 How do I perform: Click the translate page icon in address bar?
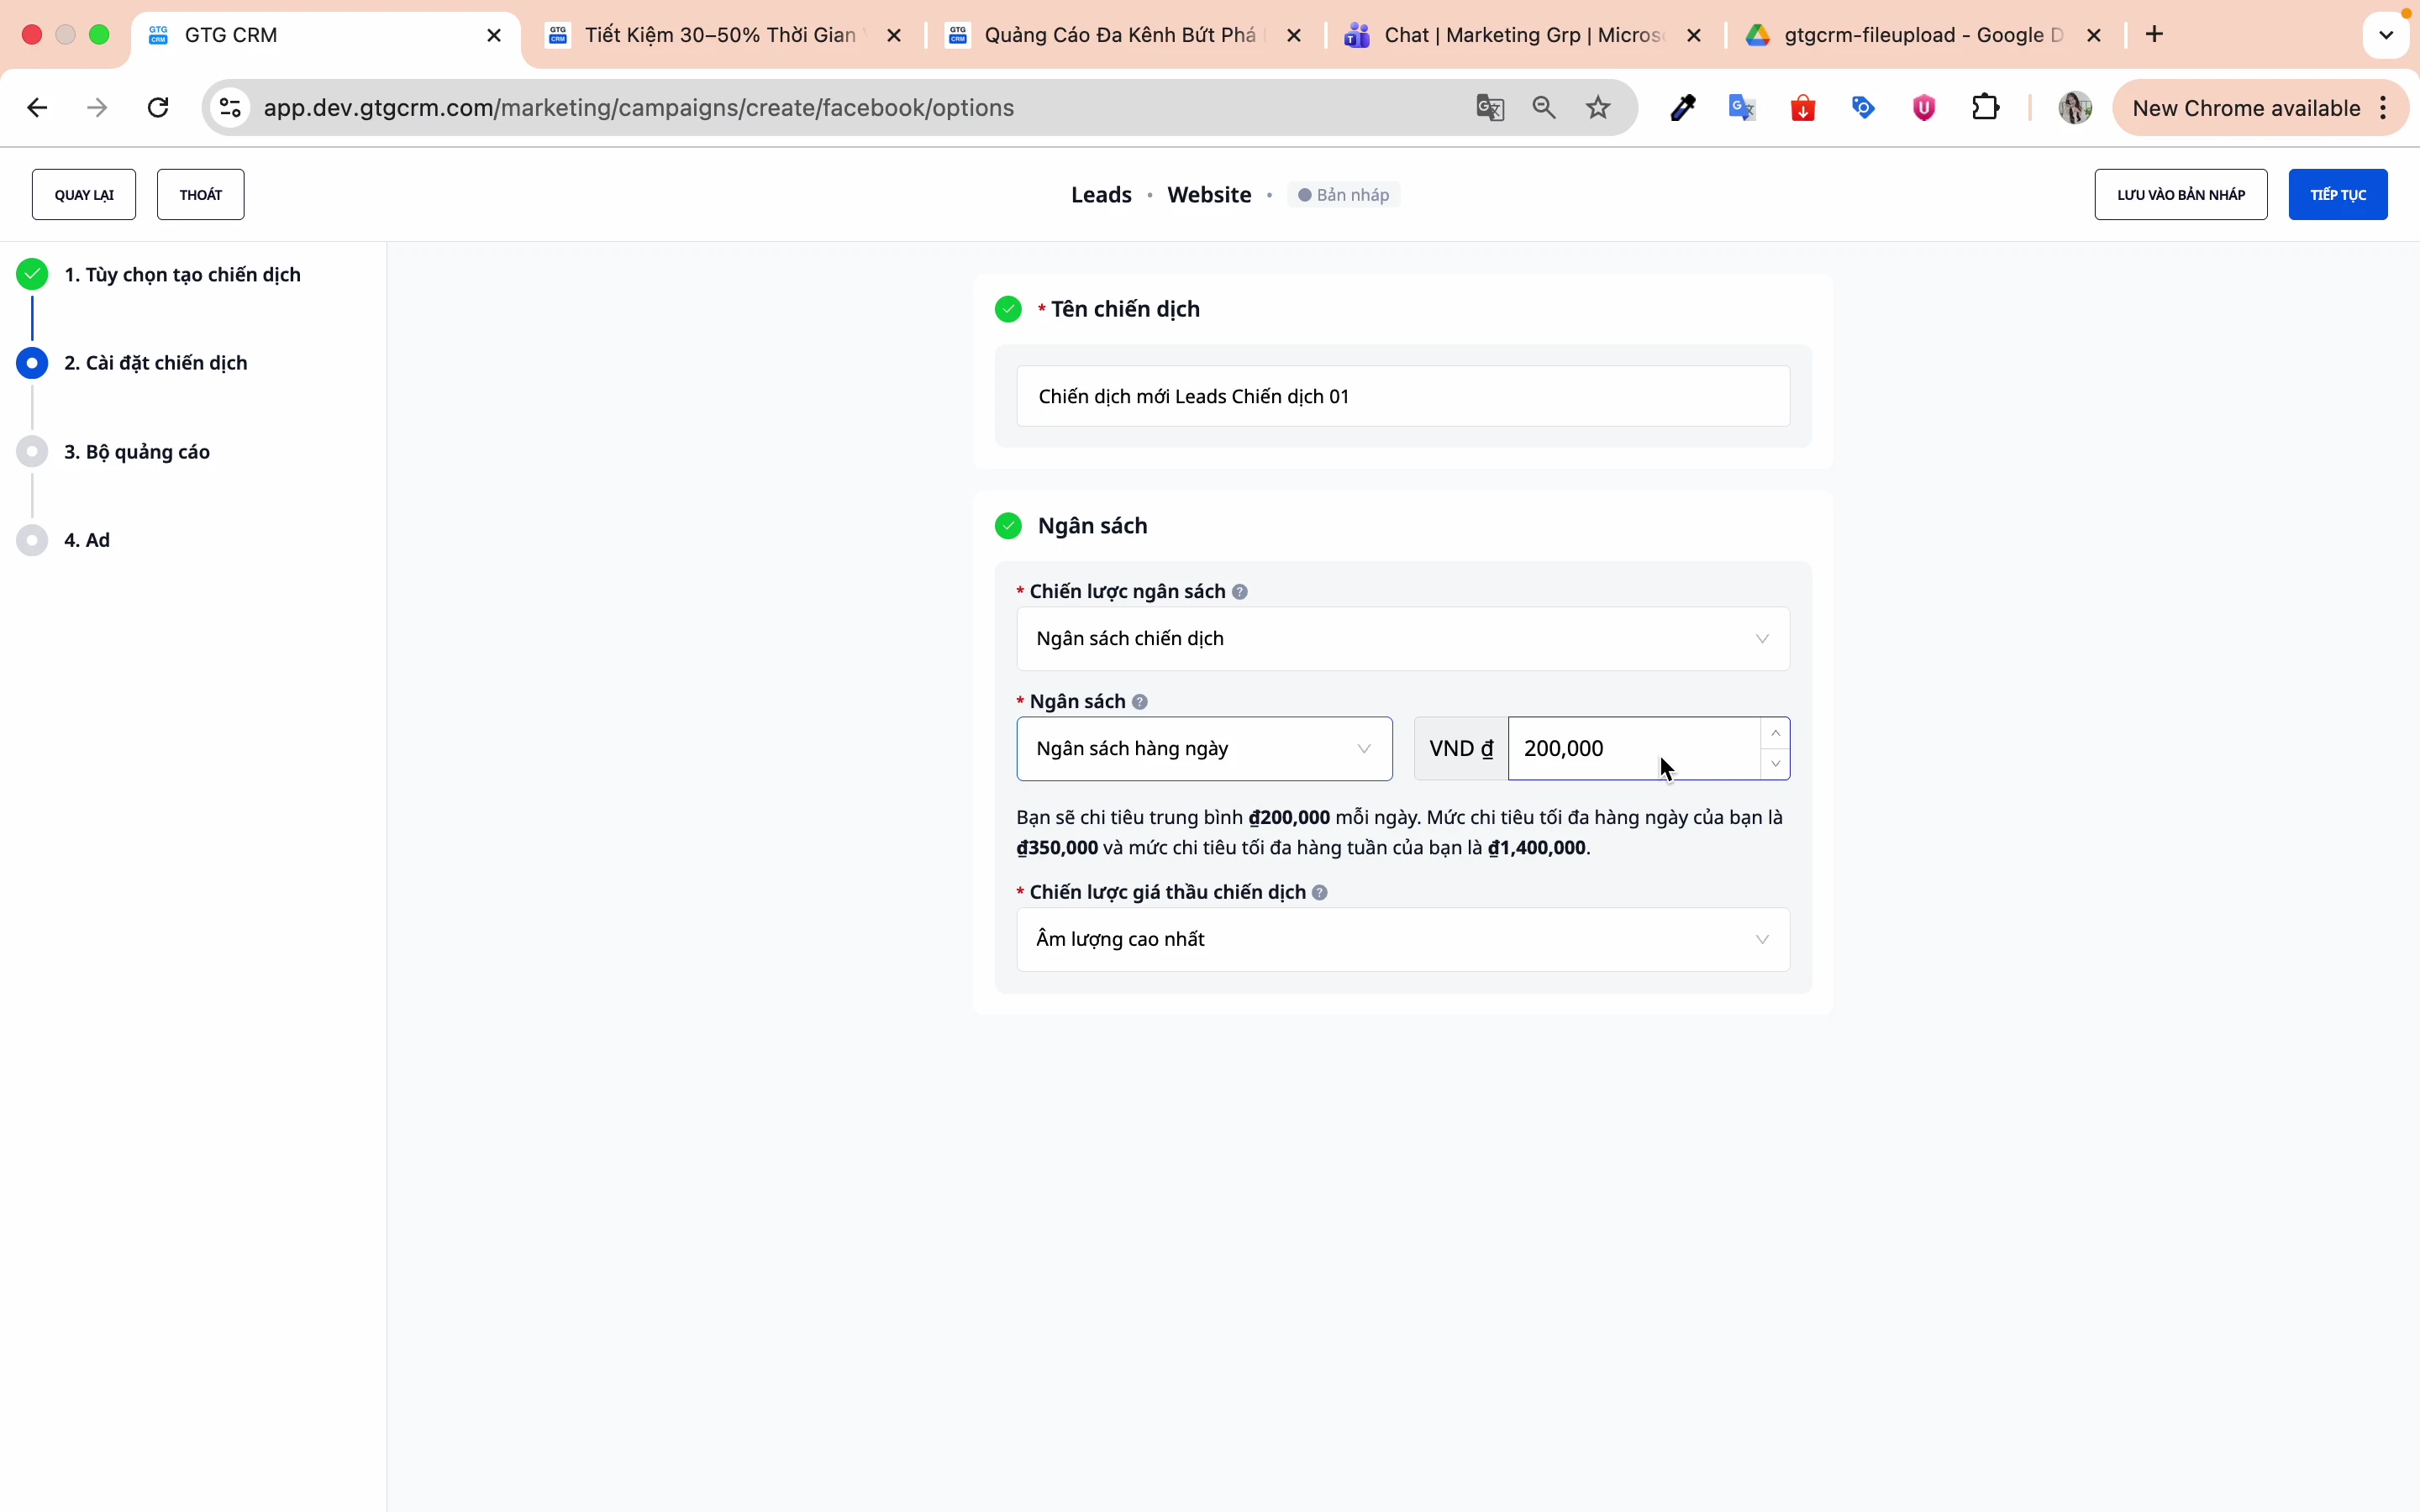[1490, 108]
